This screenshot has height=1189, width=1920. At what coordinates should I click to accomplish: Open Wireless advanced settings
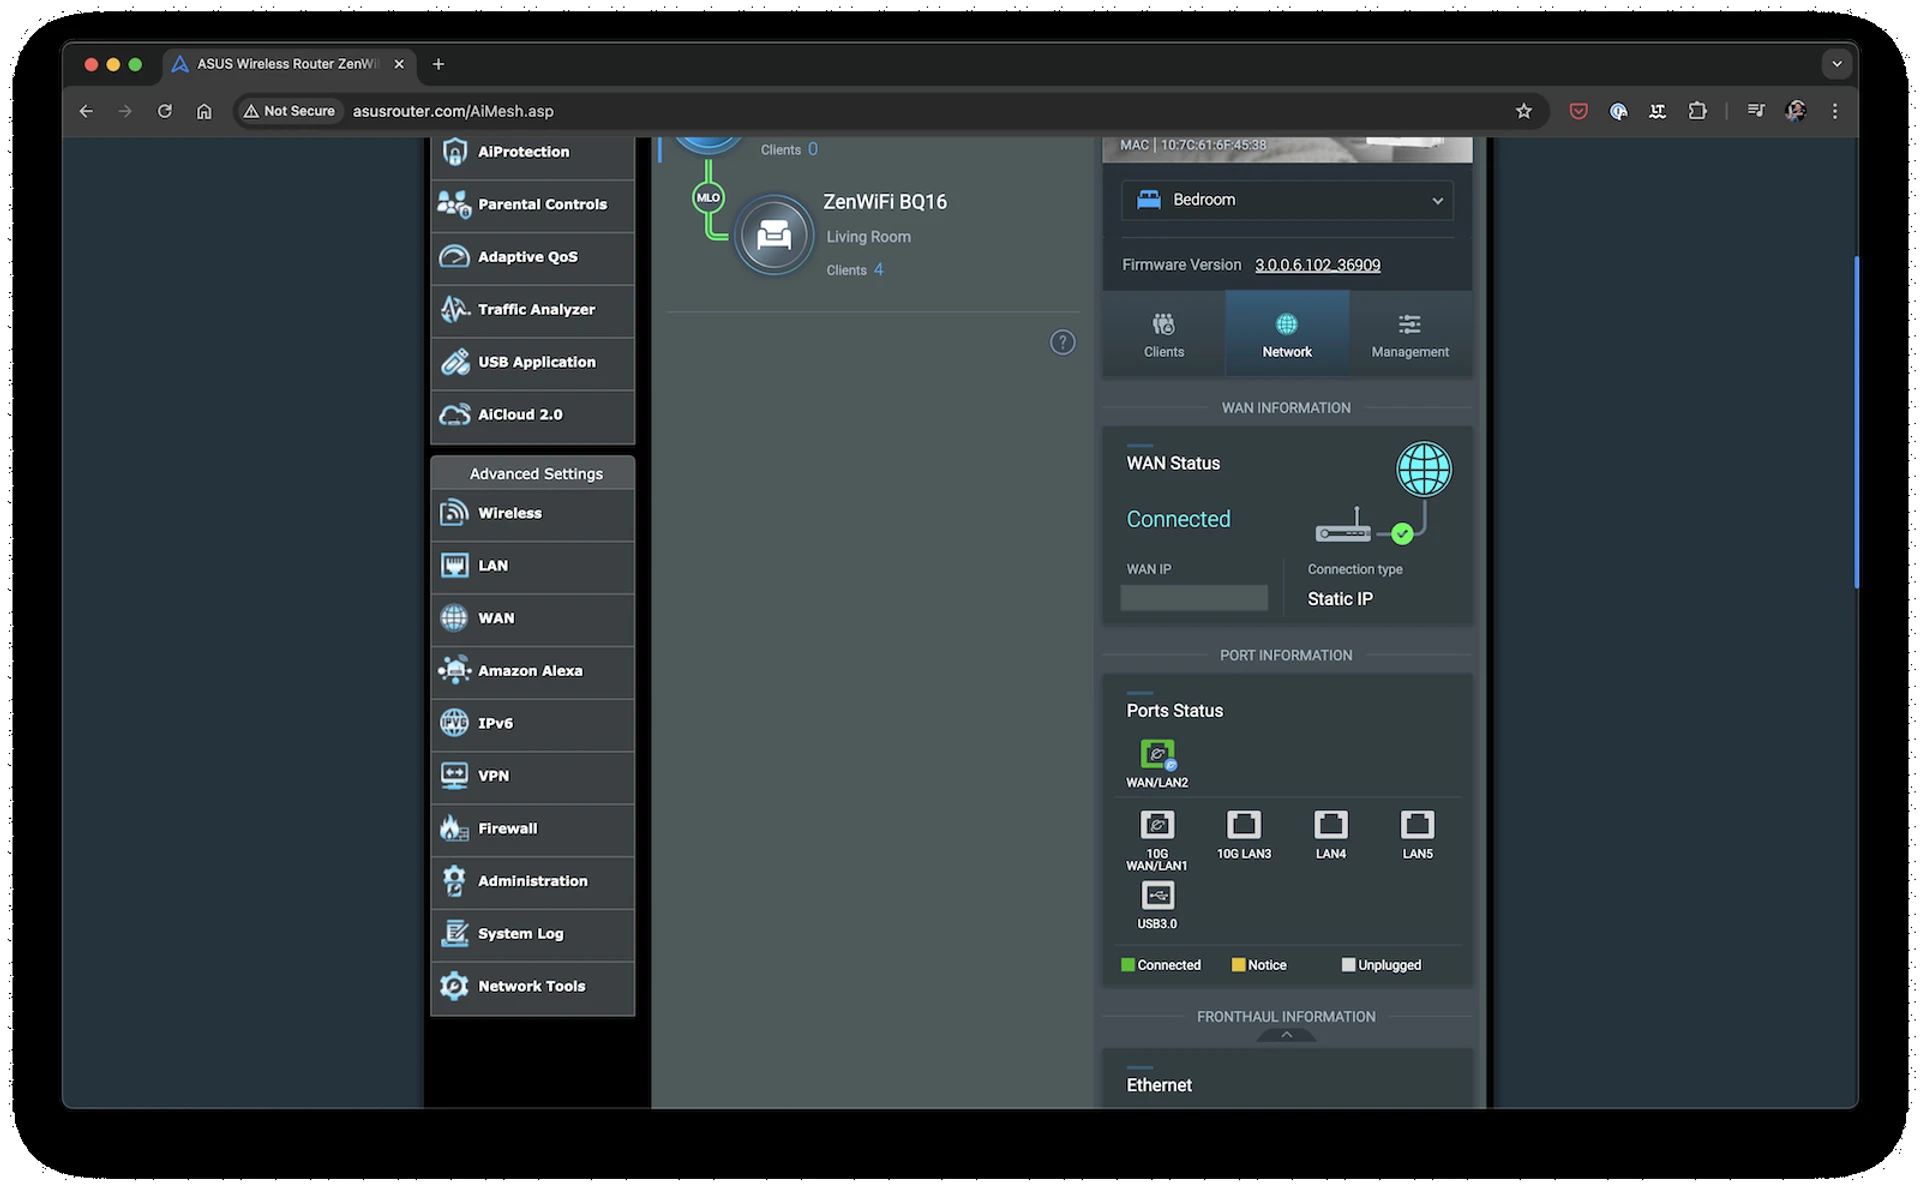click(532, 513)
